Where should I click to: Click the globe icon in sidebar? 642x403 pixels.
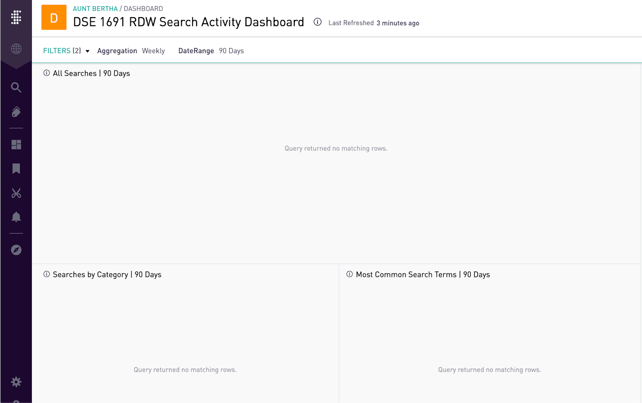[16, 49]
